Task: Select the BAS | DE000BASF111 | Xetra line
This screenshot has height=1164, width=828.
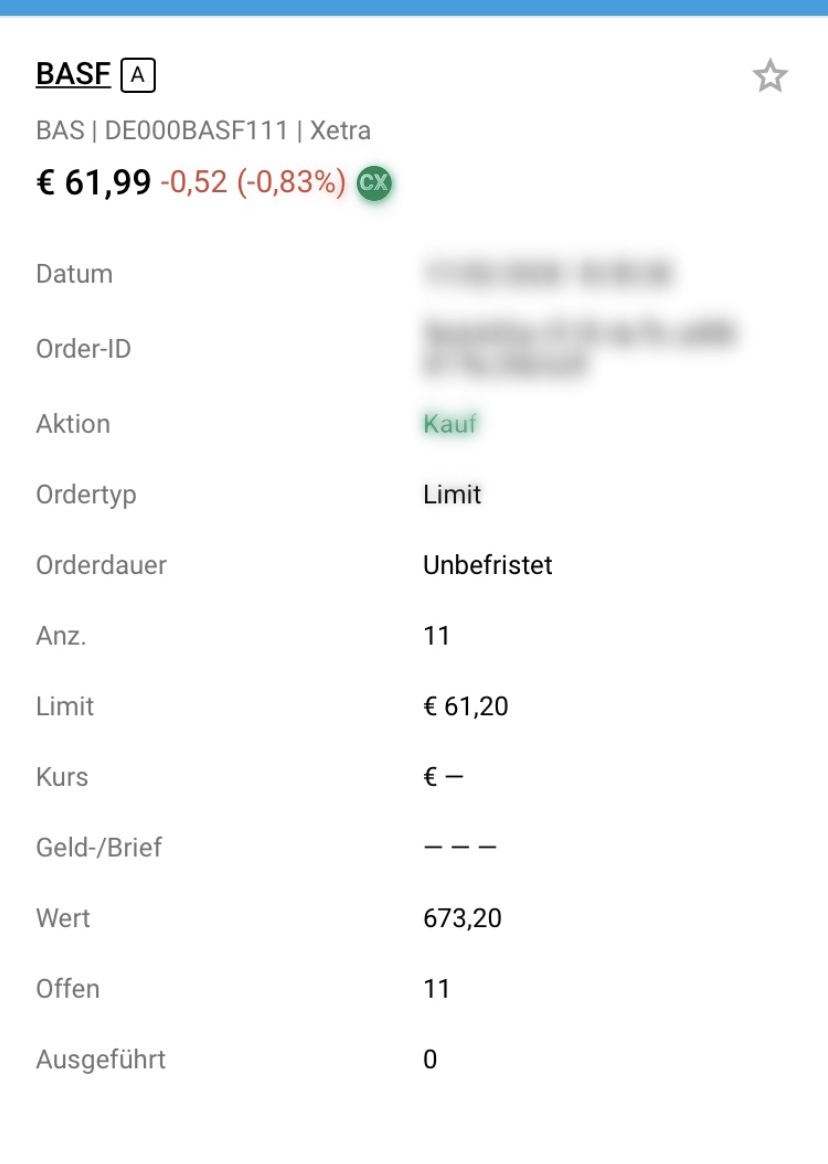Action: [203, 130]
